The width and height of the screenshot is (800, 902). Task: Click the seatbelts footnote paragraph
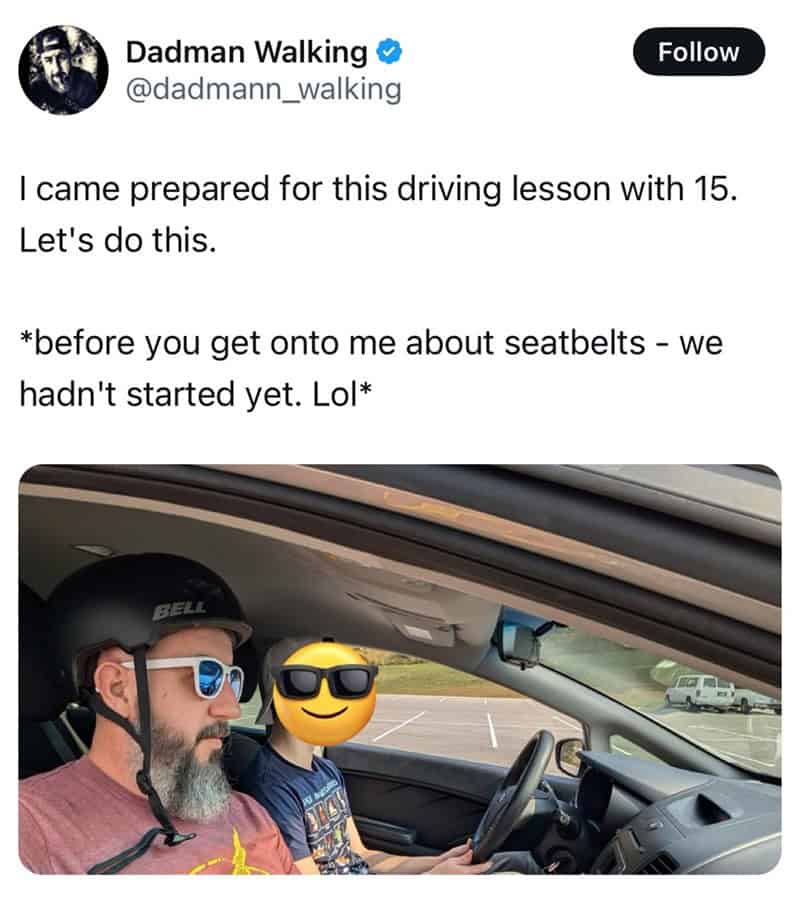tap(371, 368)
